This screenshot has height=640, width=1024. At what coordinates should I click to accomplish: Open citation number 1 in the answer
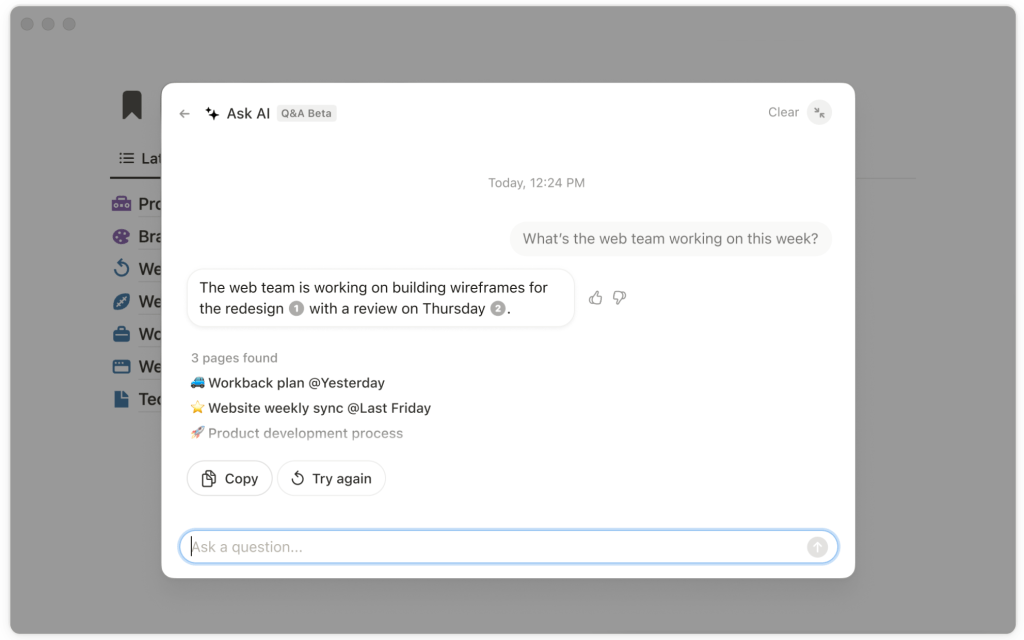(x=296, y=309)
